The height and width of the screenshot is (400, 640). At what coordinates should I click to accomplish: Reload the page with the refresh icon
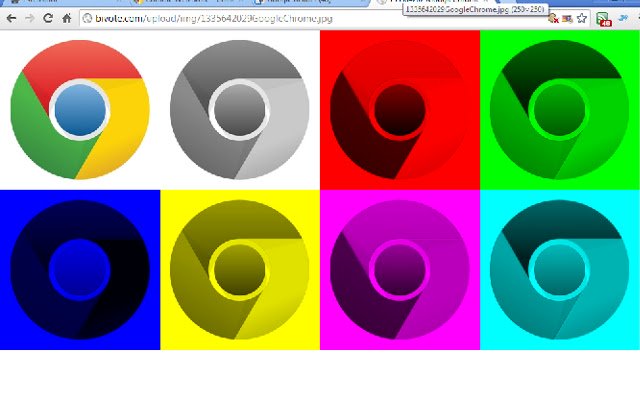click(x=48, y=18)
